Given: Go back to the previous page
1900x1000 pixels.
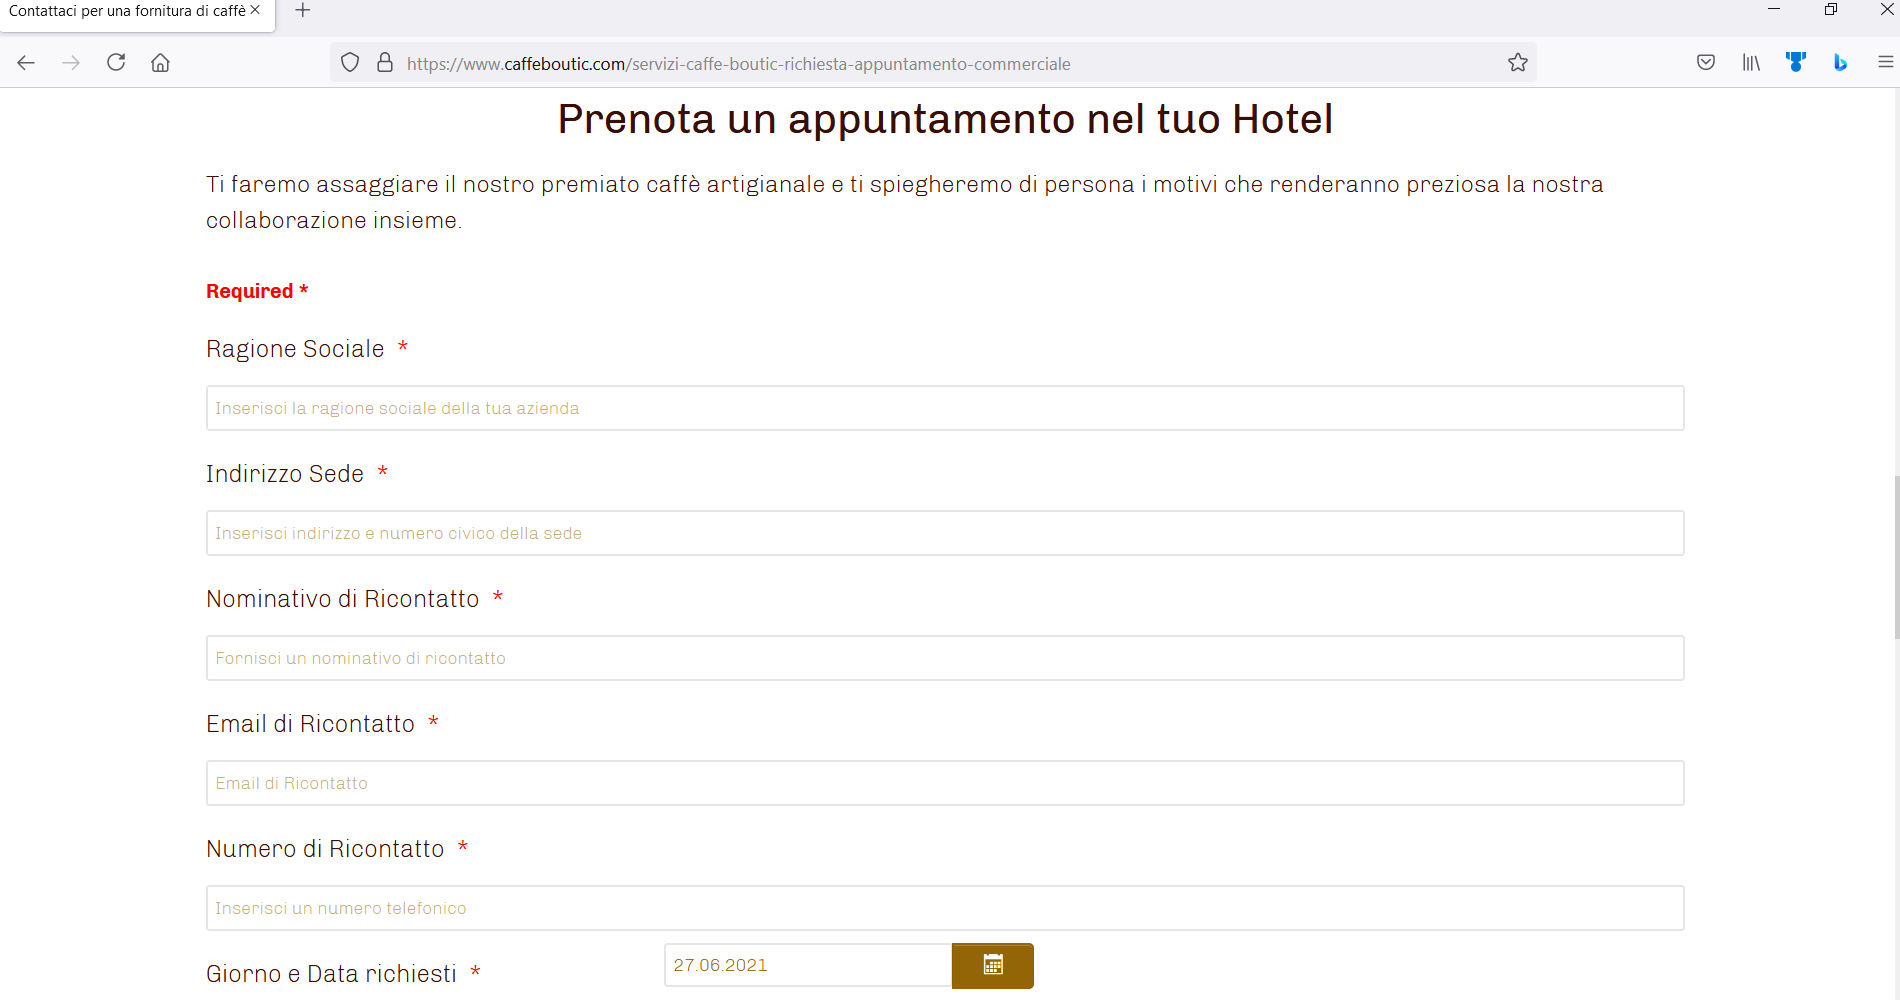Looking at the screenshot, I should [x=26, y=63].
